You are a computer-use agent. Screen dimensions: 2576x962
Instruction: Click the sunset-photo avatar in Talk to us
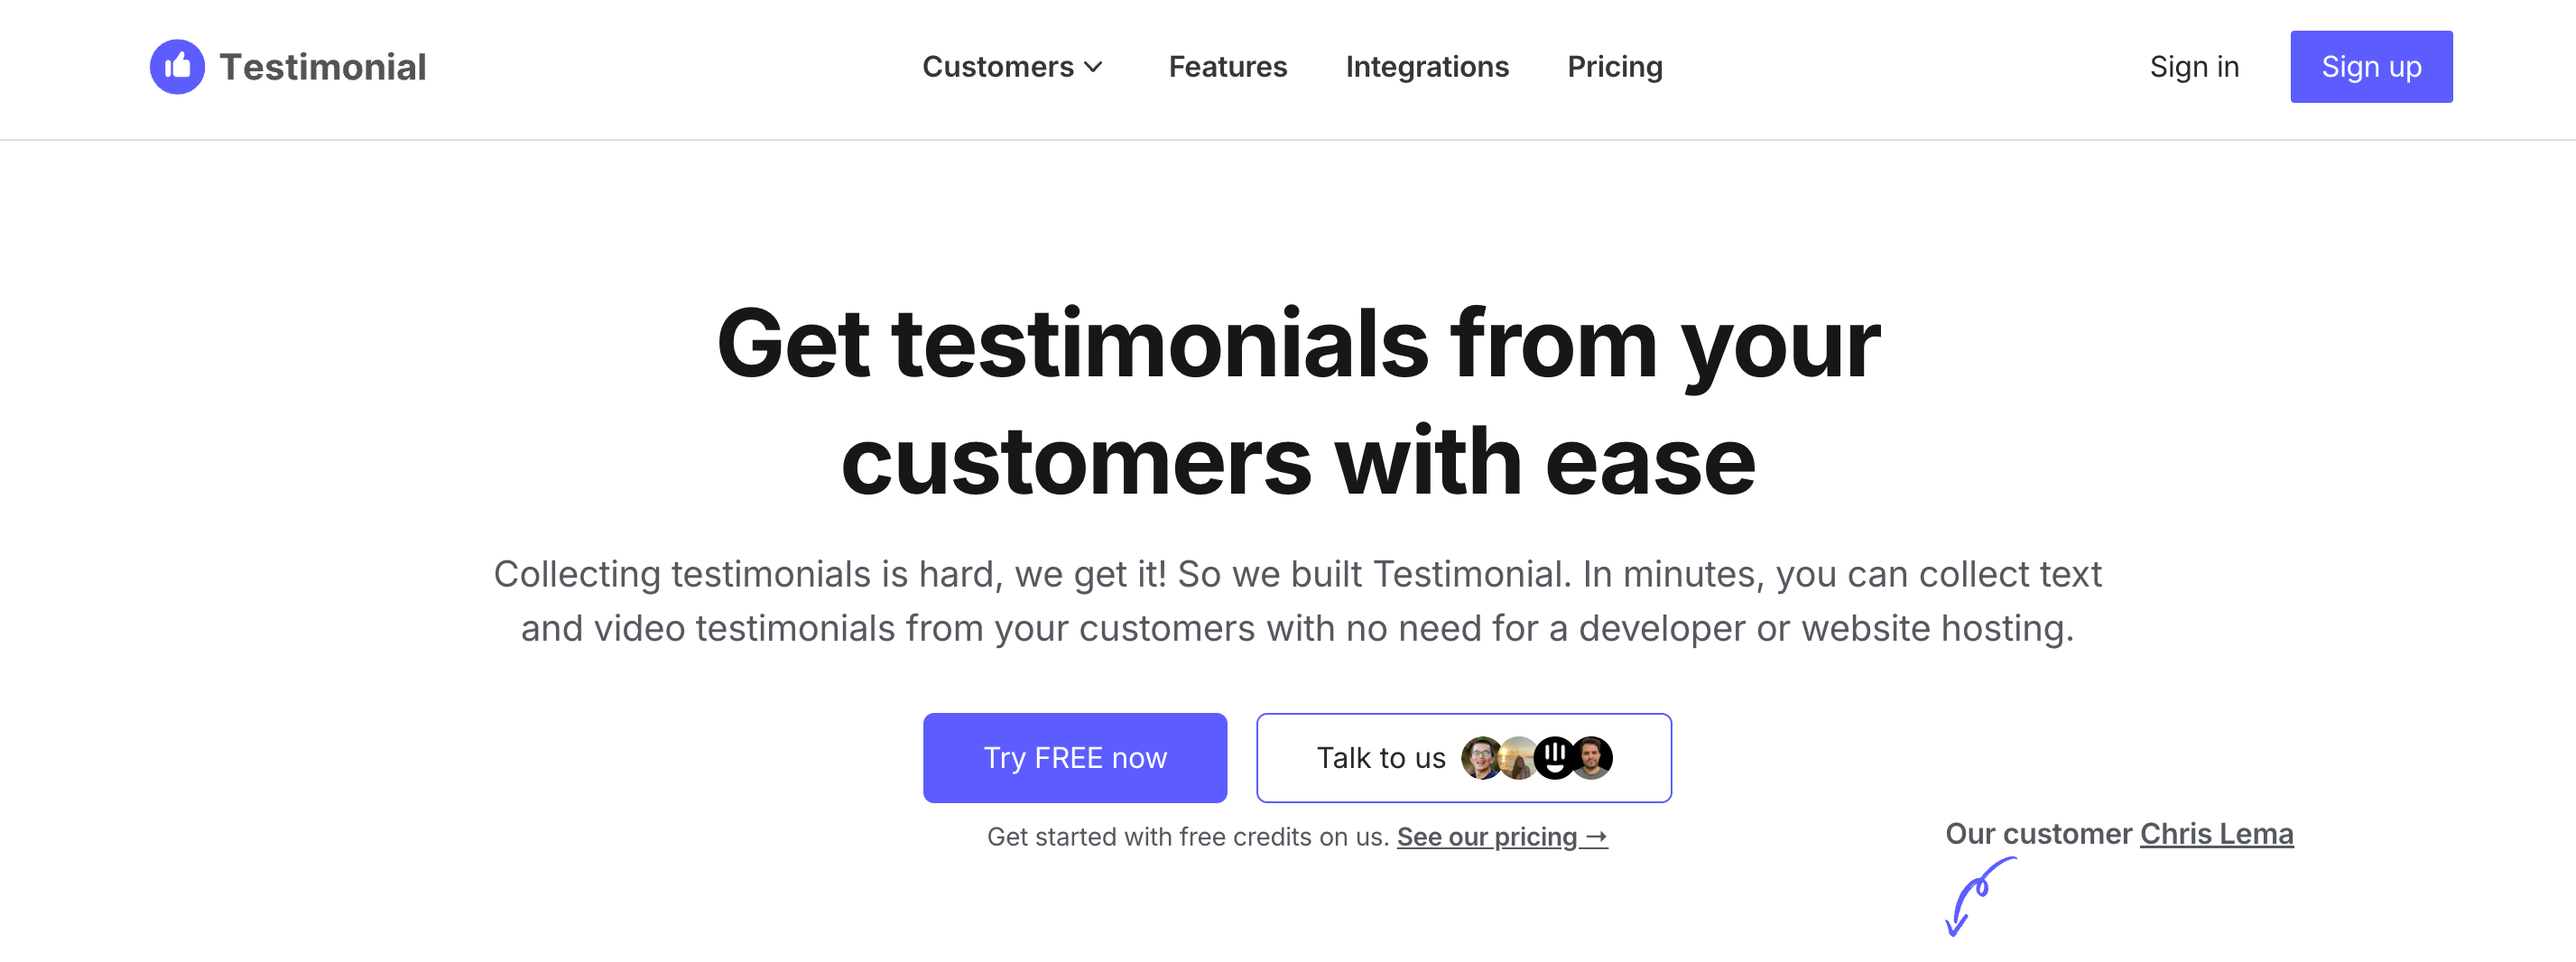click(1519, 760)
